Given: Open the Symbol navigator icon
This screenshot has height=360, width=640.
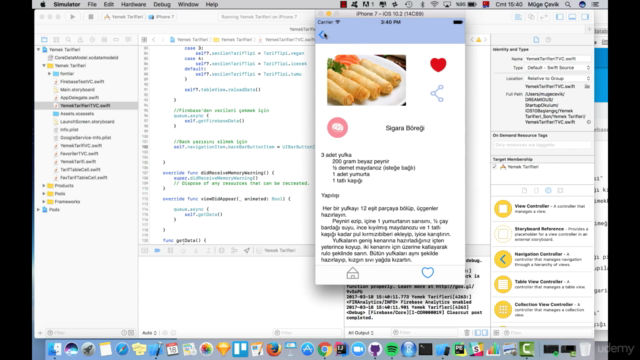Looking at the screenshot, I should (x=56, y=40).
